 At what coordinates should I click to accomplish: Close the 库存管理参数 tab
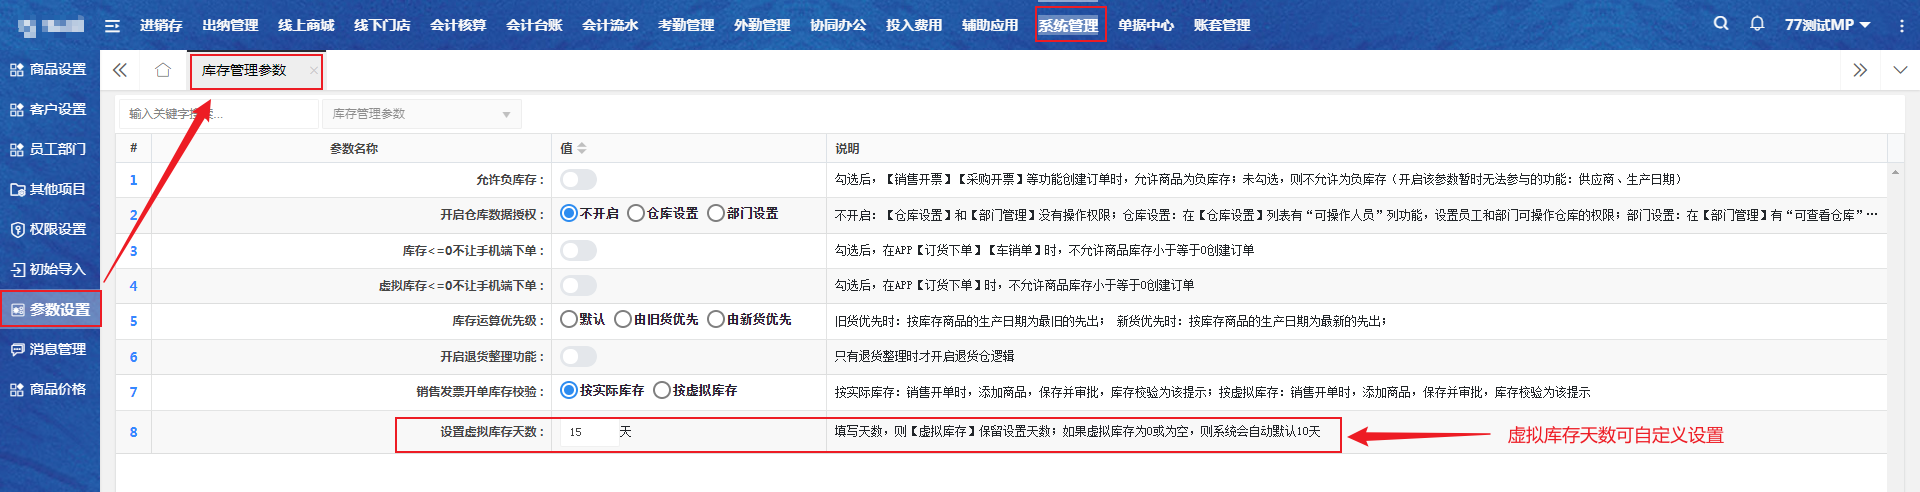tap(313, 70)
